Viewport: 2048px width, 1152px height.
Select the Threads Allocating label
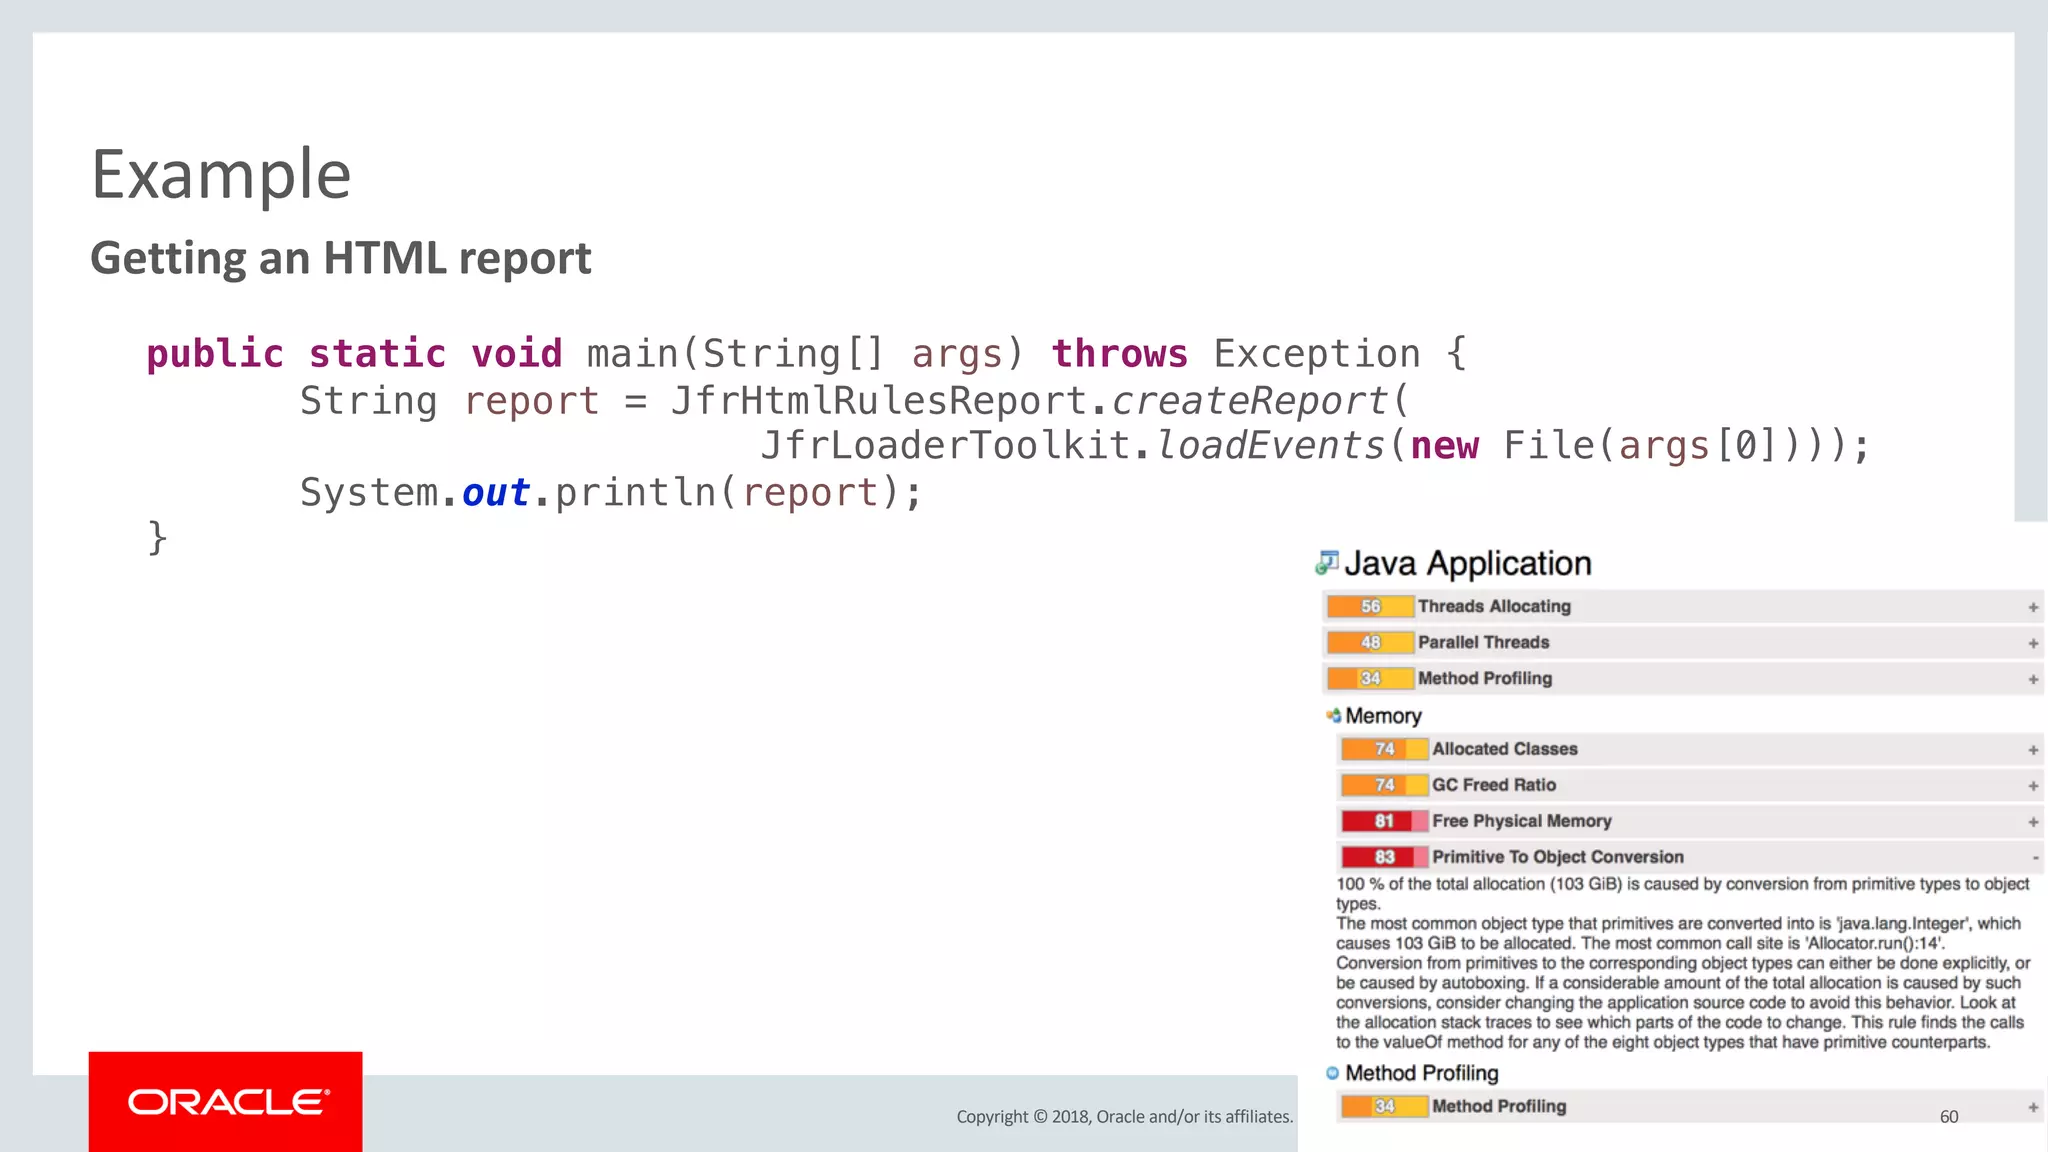pyautogui.click(x=1494, y=606)
